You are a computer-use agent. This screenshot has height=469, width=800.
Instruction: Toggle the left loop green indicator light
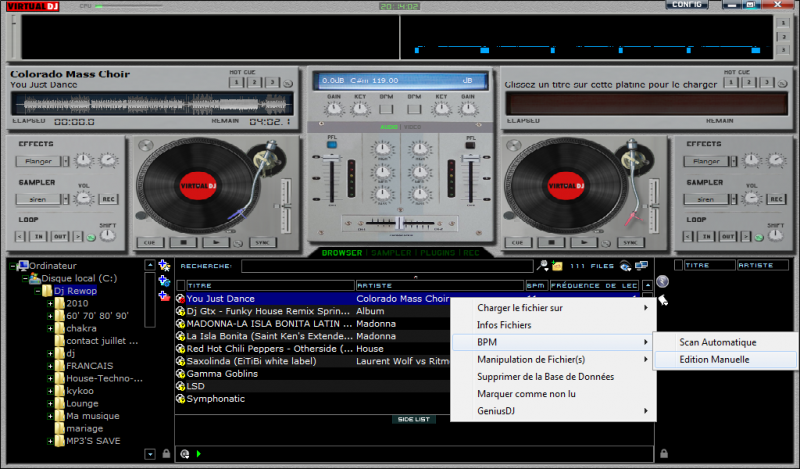(x=92, y=237)
